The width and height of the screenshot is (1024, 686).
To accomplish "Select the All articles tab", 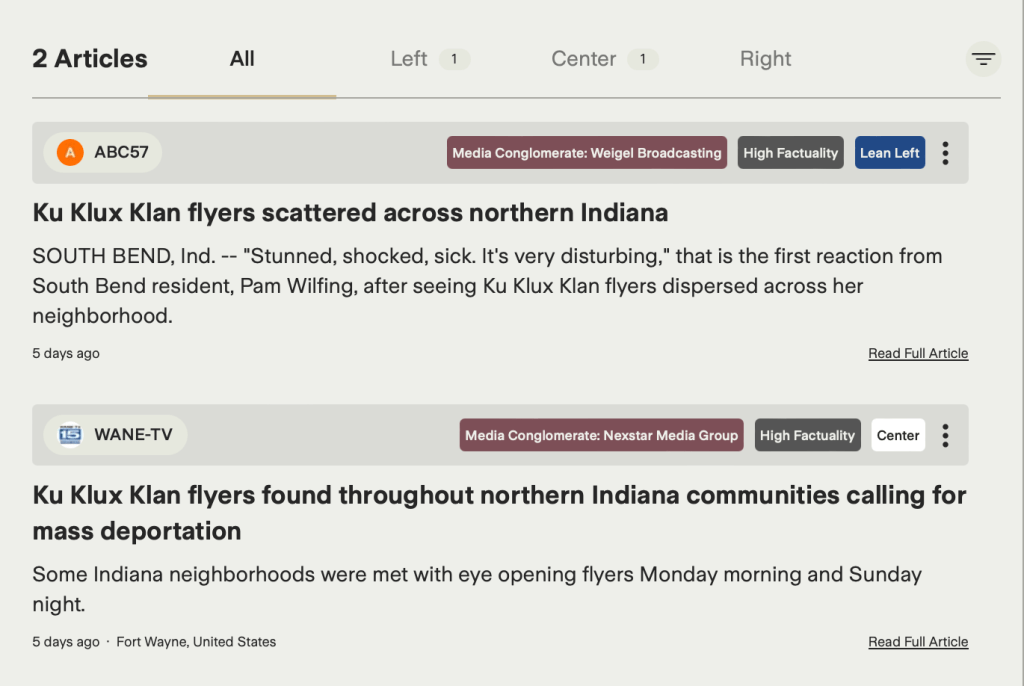I will (x=242, y=59).
